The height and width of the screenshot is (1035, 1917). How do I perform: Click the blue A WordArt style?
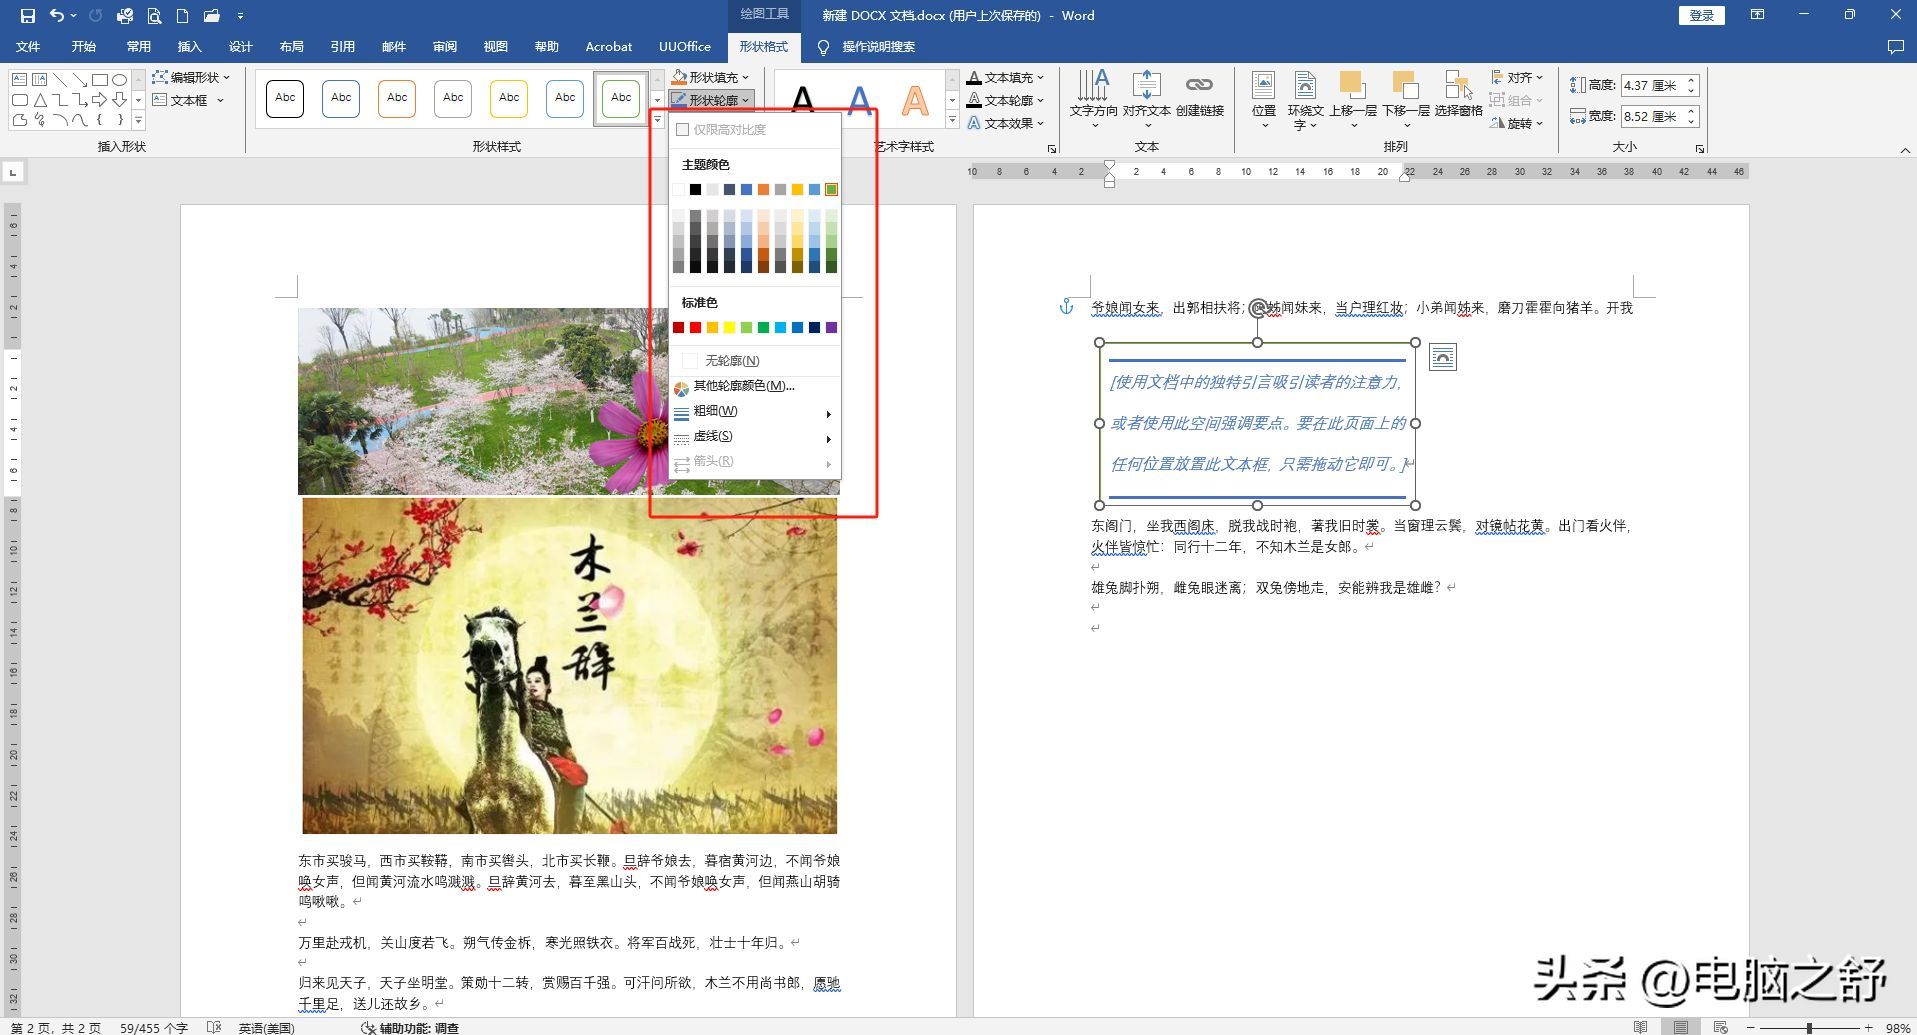click(859, 100)
